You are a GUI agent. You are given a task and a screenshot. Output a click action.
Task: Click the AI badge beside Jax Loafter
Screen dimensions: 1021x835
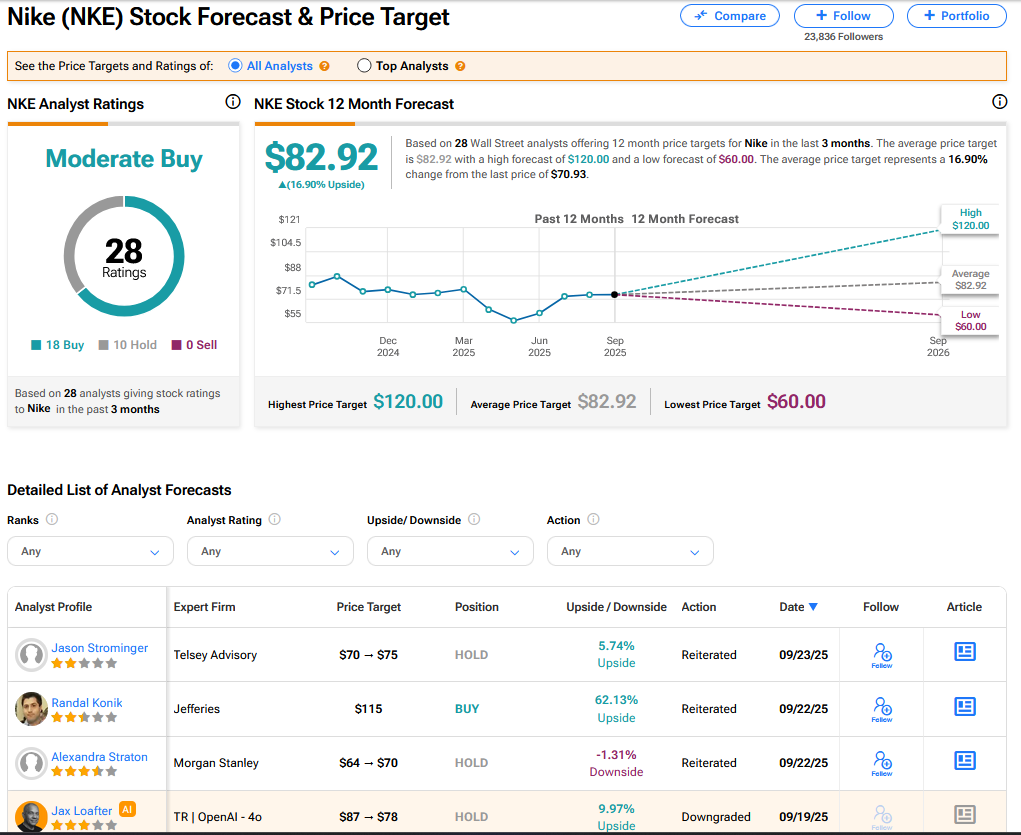click(128, 810)
